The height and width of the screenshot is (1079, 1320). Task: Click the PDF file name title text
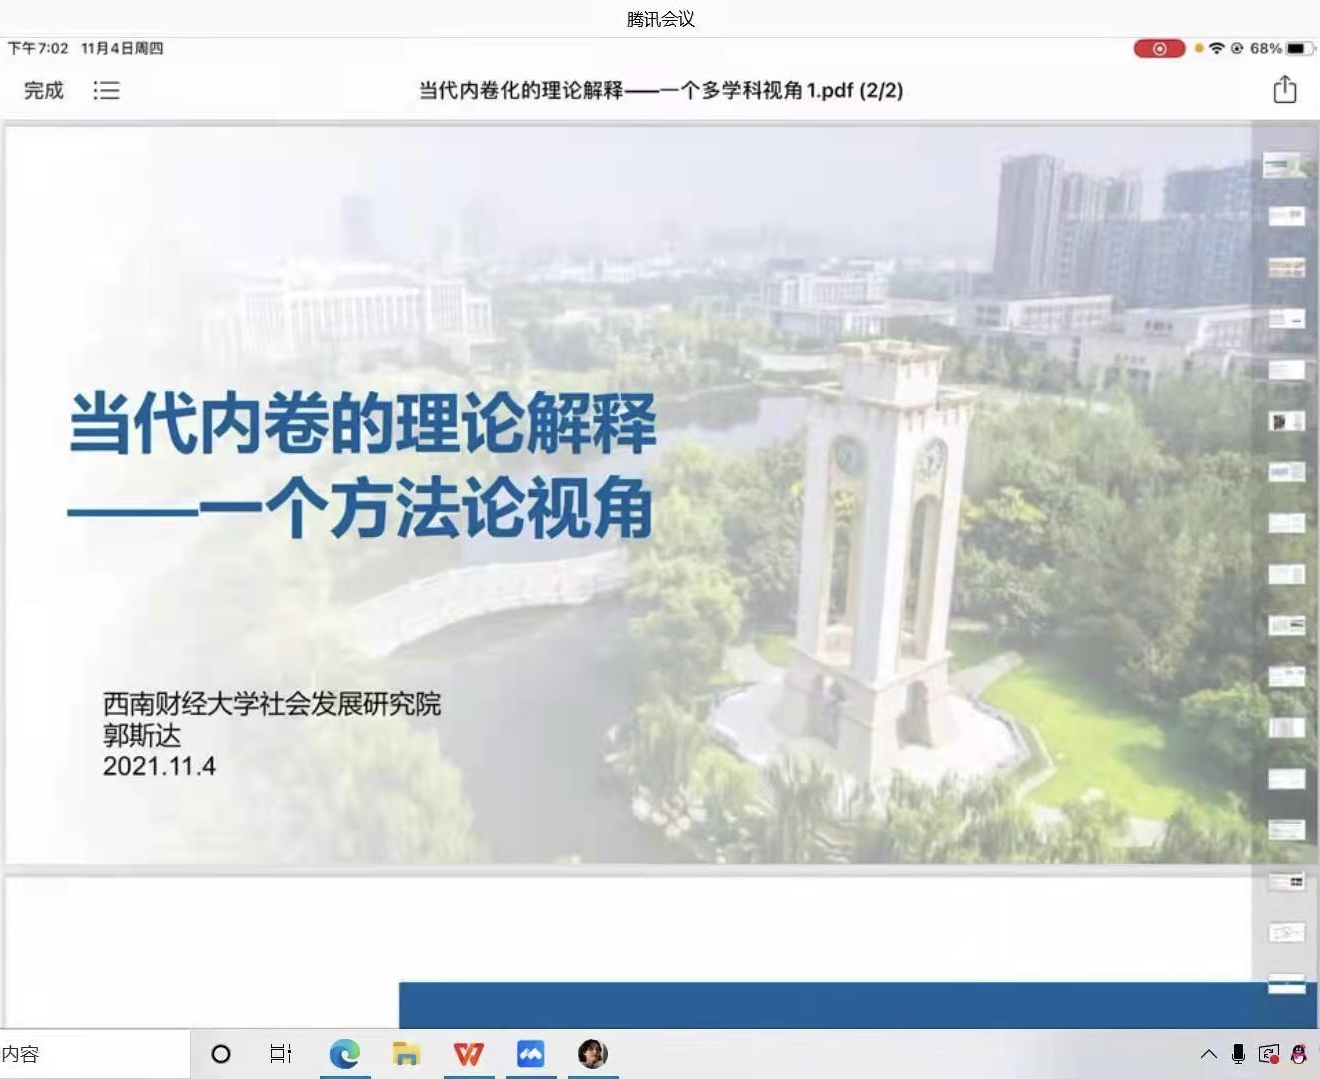[661, 91]
